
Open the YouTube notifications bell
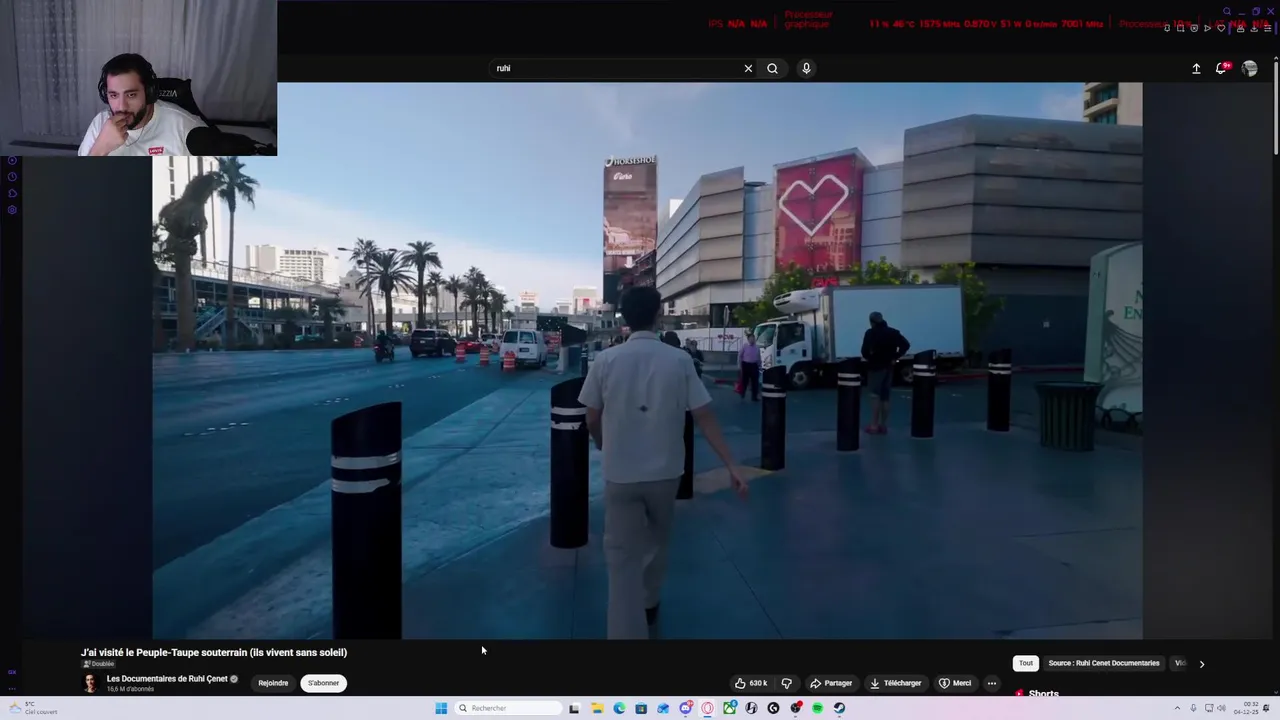[x=1221, y=68]
